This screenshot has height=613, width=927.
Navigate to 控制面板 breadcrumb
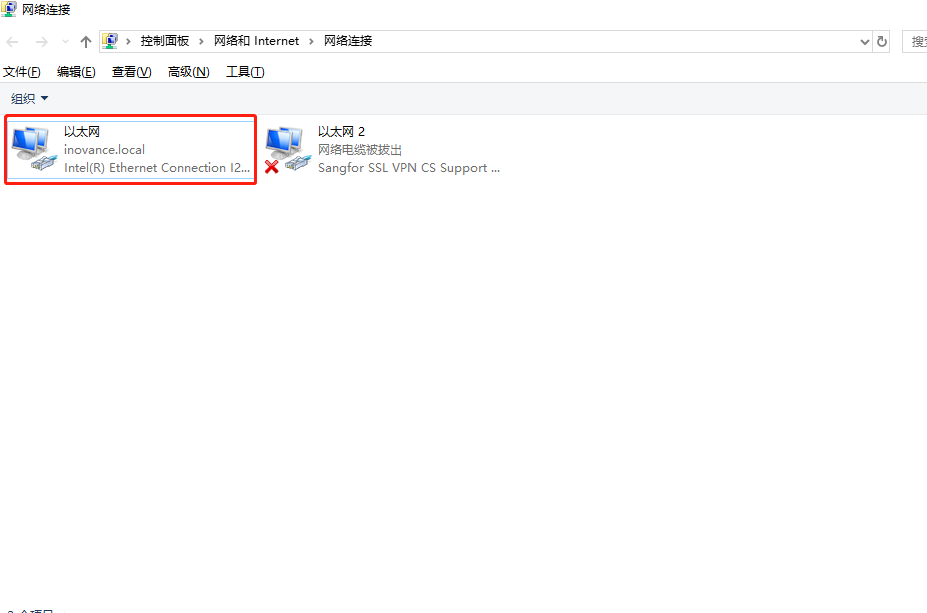click(164, 41)
